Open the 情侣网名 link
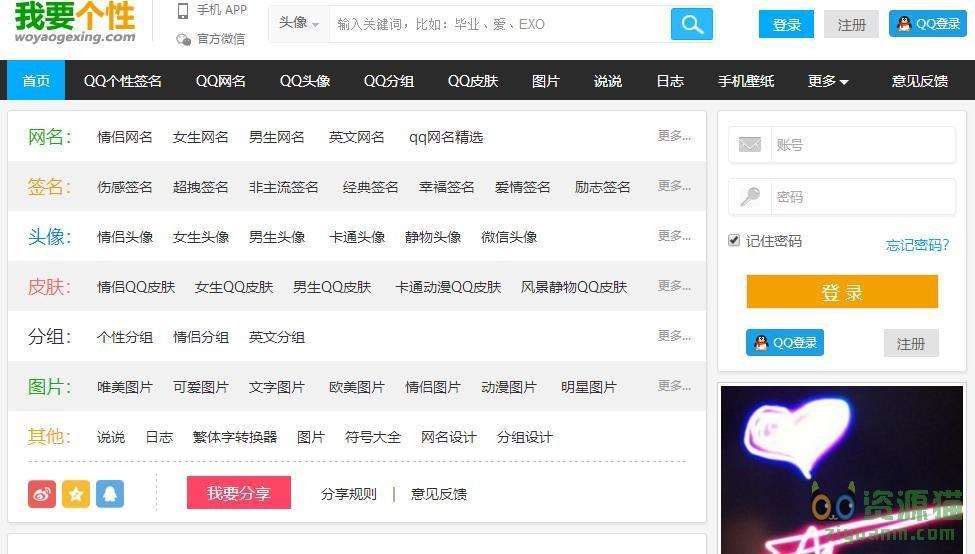Viewport: 975px width, 554px height. (x=124, y=137)
